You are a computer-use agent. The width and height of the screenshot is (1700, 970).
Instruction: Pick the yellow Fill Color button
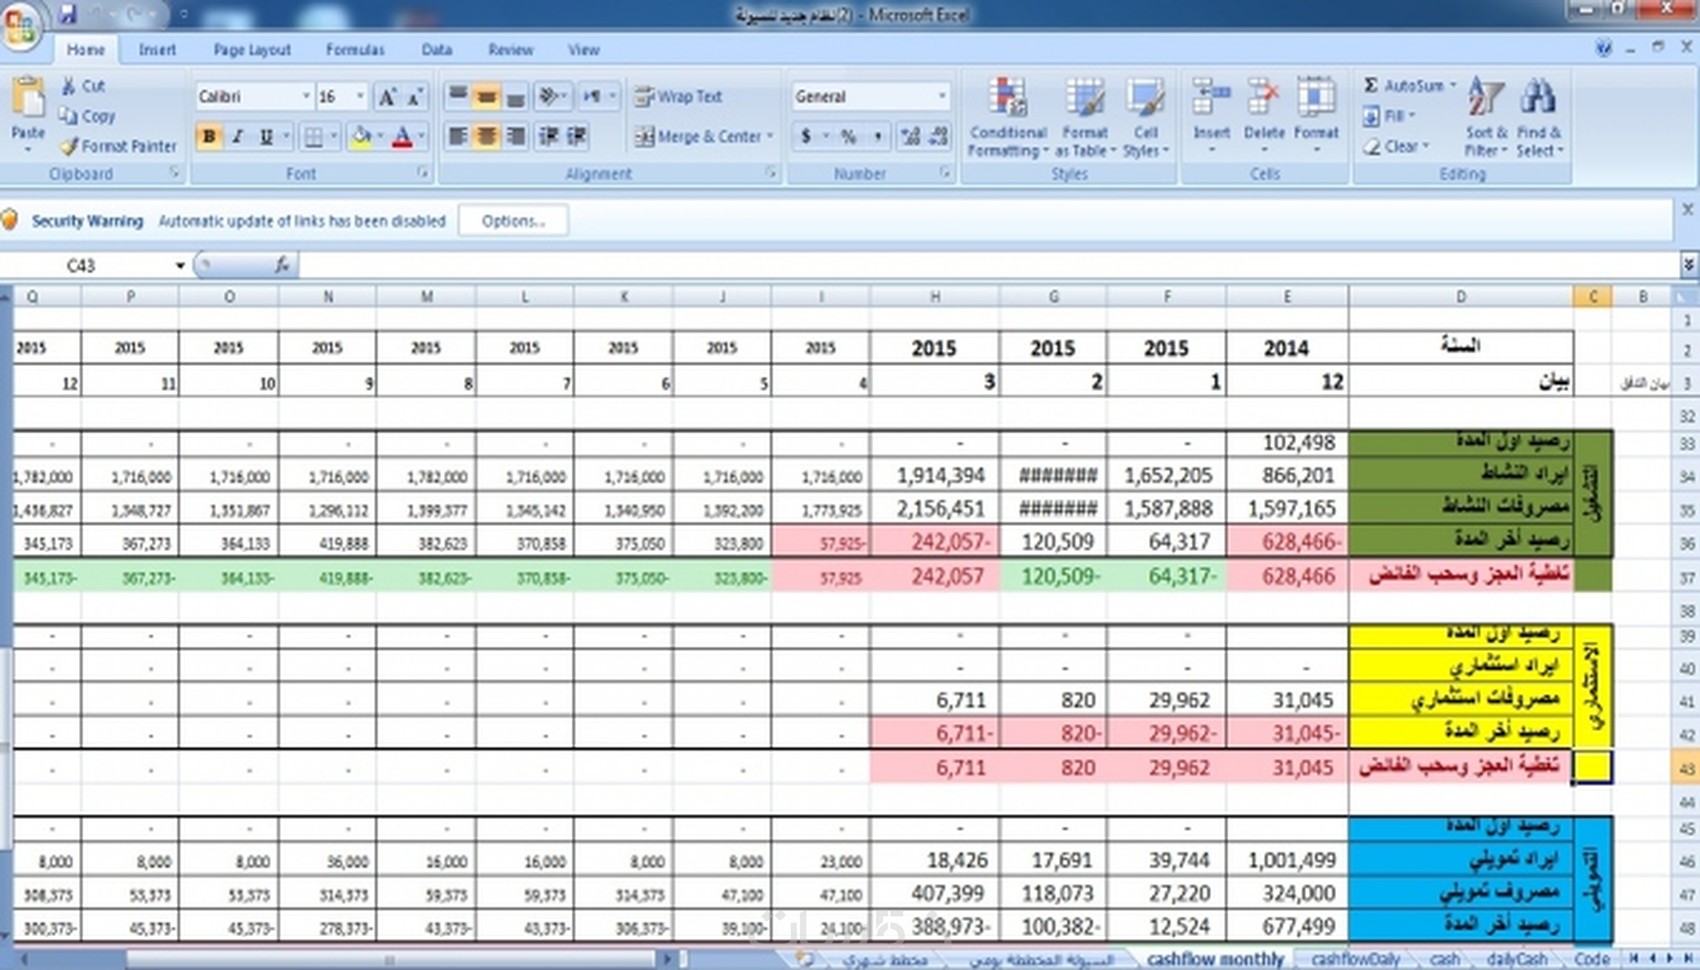tap(361, 136)
